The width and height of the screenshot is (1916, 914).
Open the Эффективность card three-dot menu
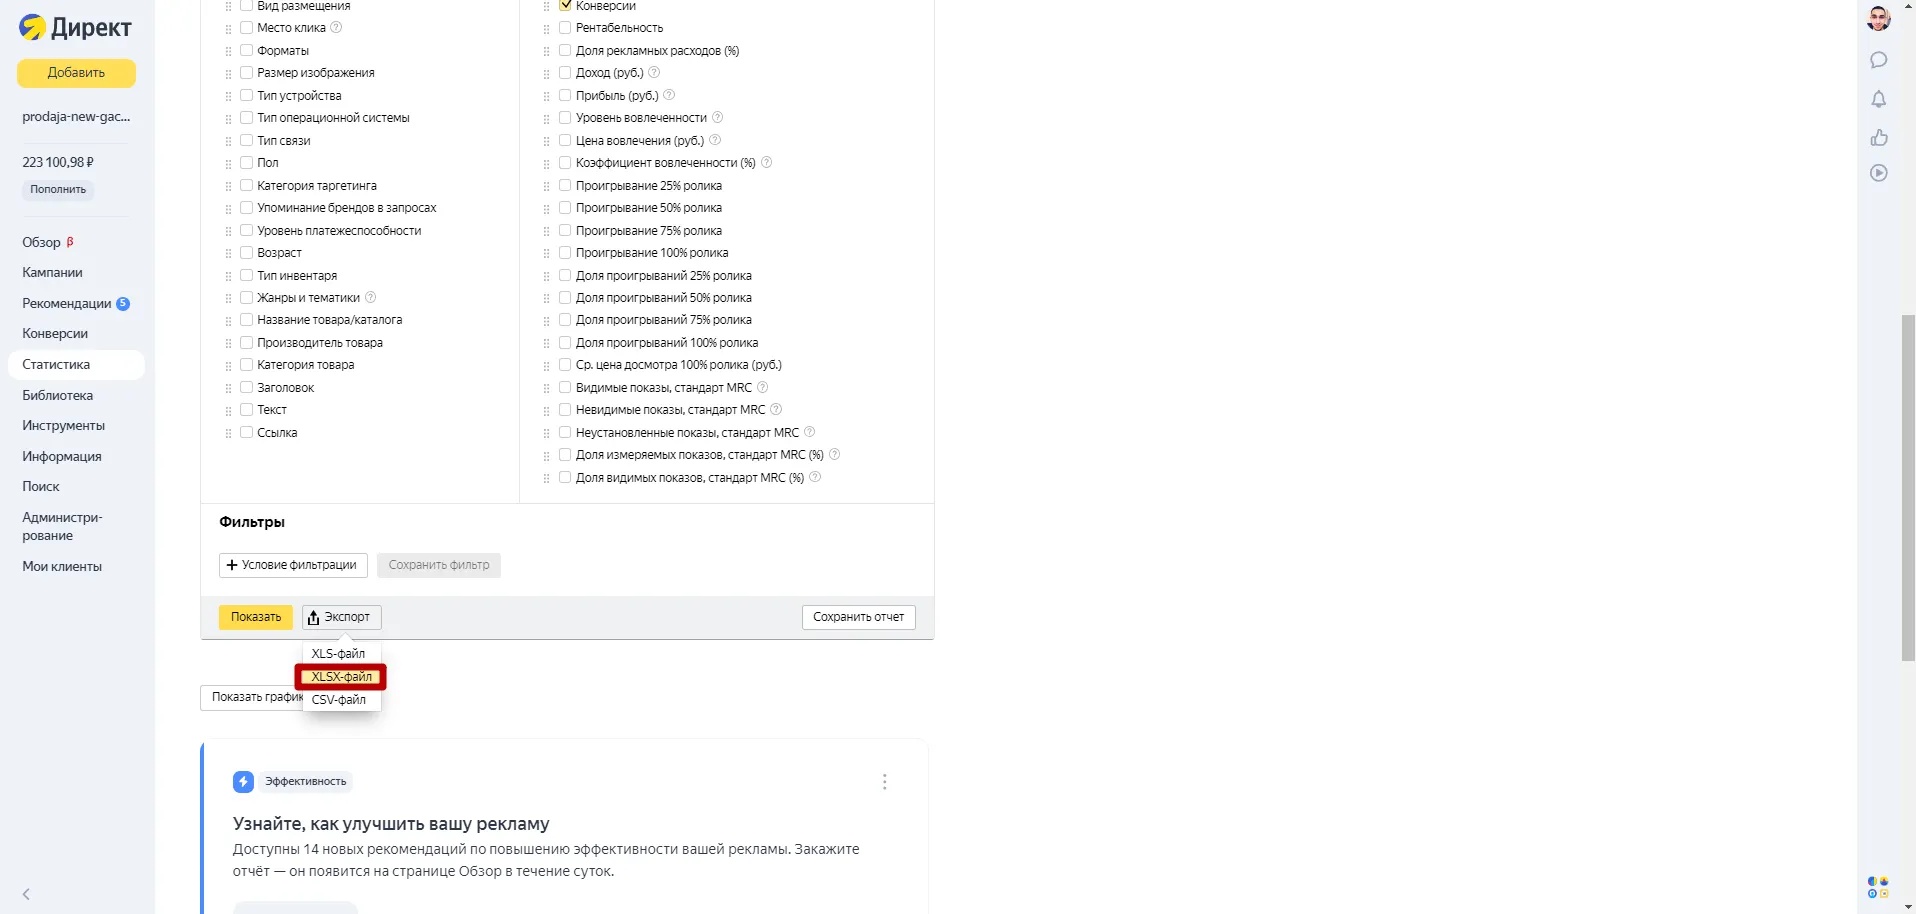[x=884, y=782]
